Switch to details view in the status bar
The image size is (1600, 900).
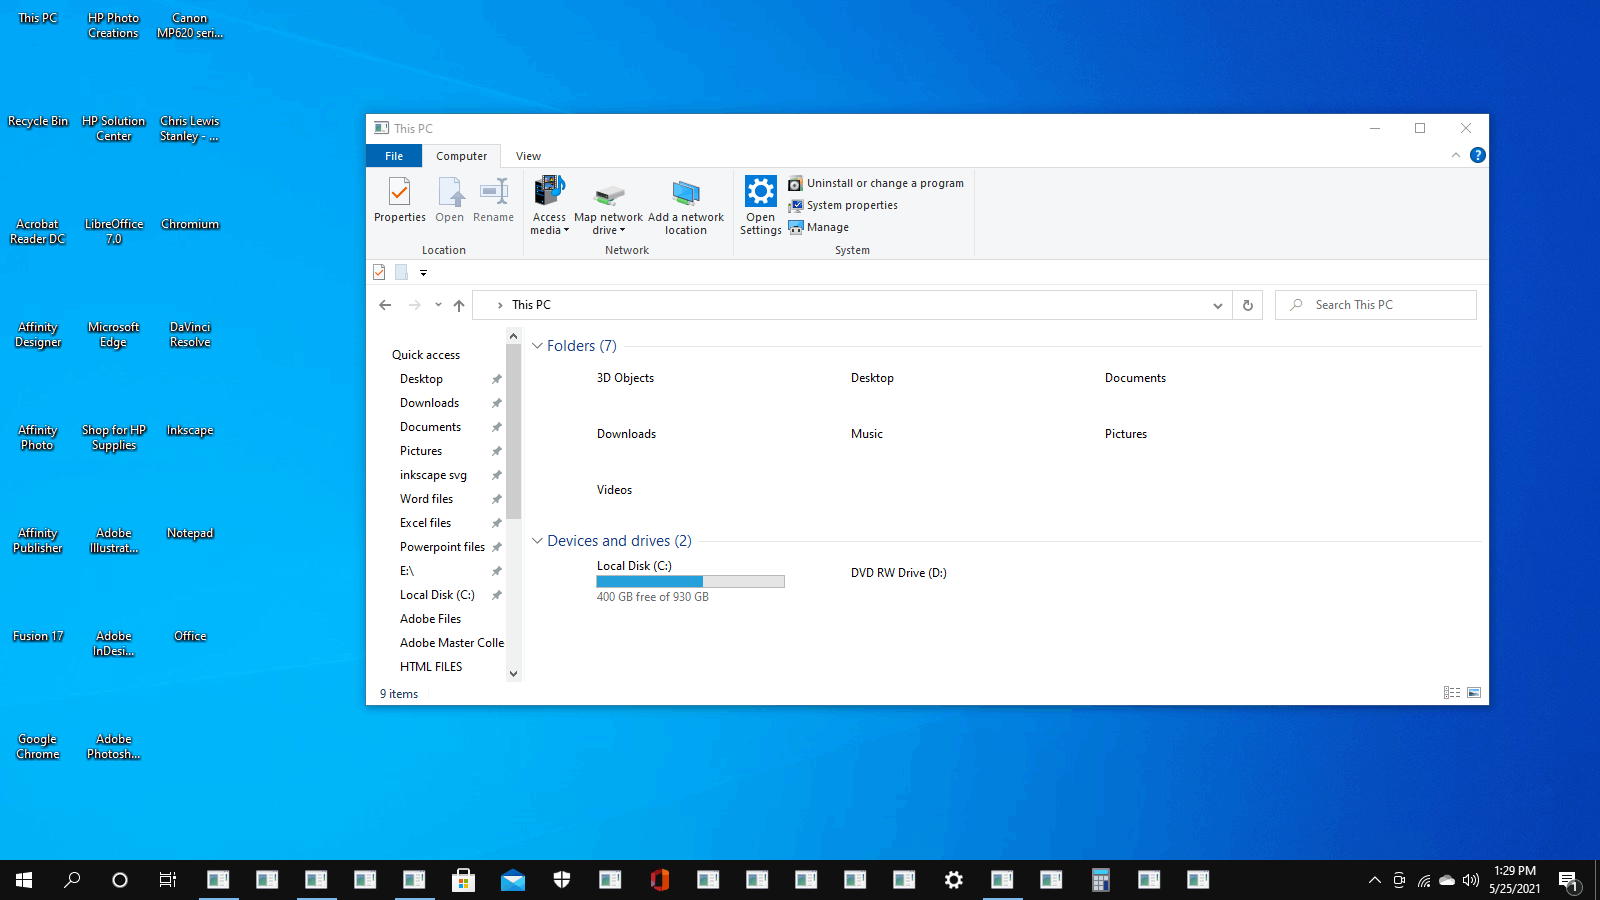click(1451, 693)
